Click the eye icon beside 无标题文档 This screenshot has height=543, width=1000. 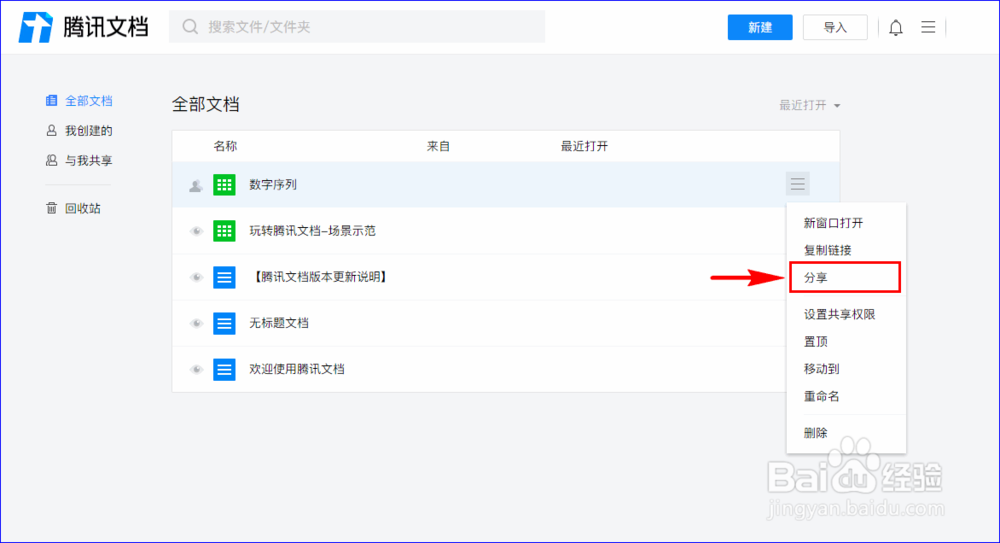coord(196,323)
